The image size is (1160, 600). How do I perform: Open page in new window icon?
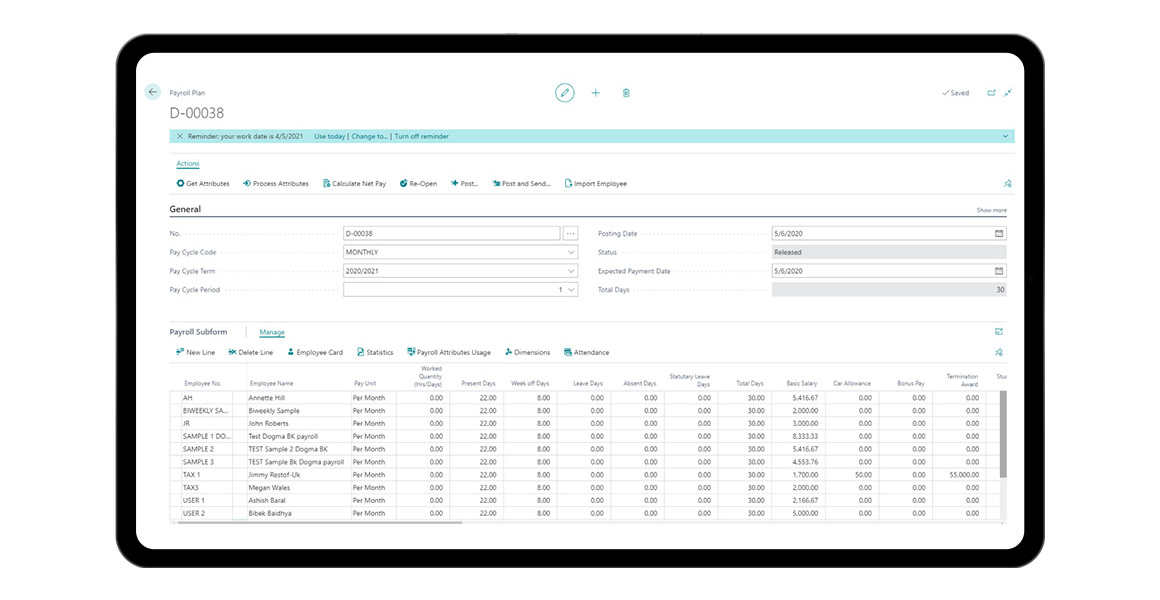coord(991,93)
